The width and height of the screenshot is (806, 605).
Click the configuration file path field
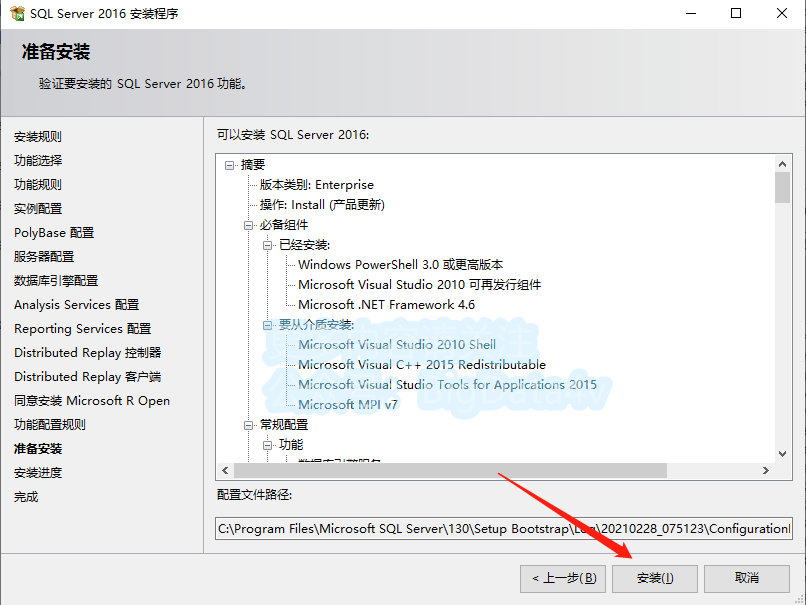point(504,528)
